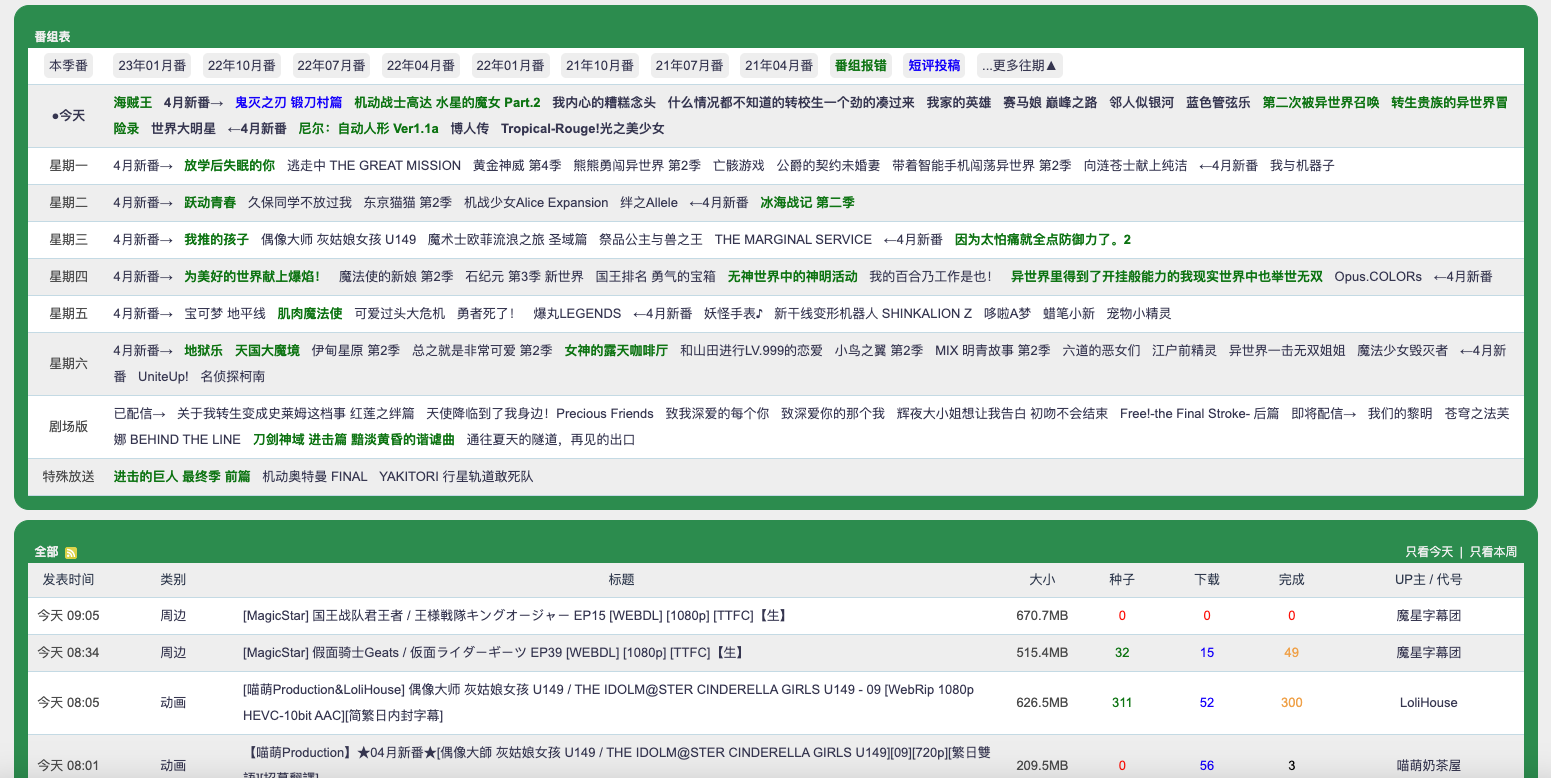Open 刀剑神域 进击篇 黯淡黄昏的谐谑曲 movie link
This screenshot has height=778, width=1551.
(354, 440)
